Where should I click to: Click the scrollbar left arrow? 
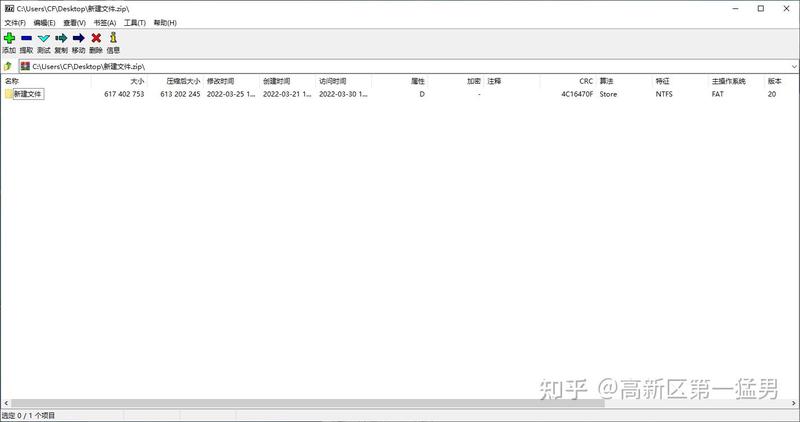[6, 403]
